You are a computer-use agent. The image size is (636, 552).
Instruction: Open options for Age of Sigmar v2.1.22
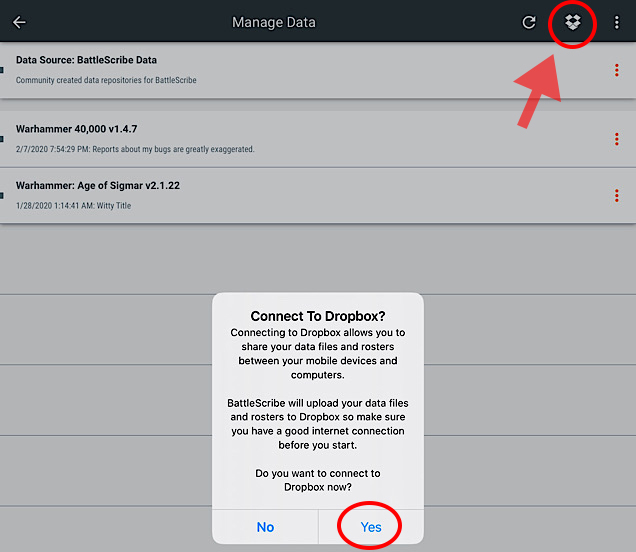tap(617, 195)
